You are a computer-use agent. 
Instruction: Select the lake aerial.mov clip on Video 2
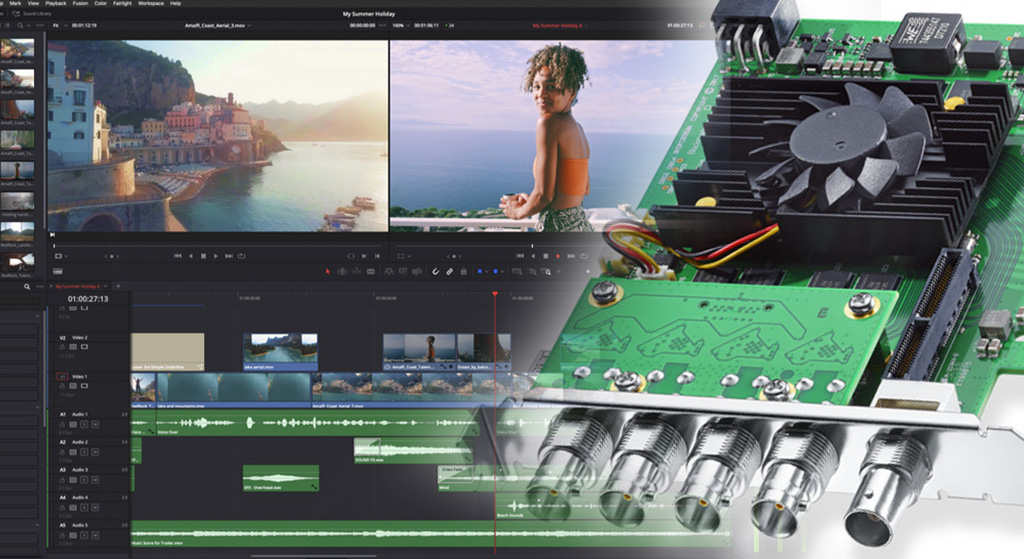[x=281, y=352]
